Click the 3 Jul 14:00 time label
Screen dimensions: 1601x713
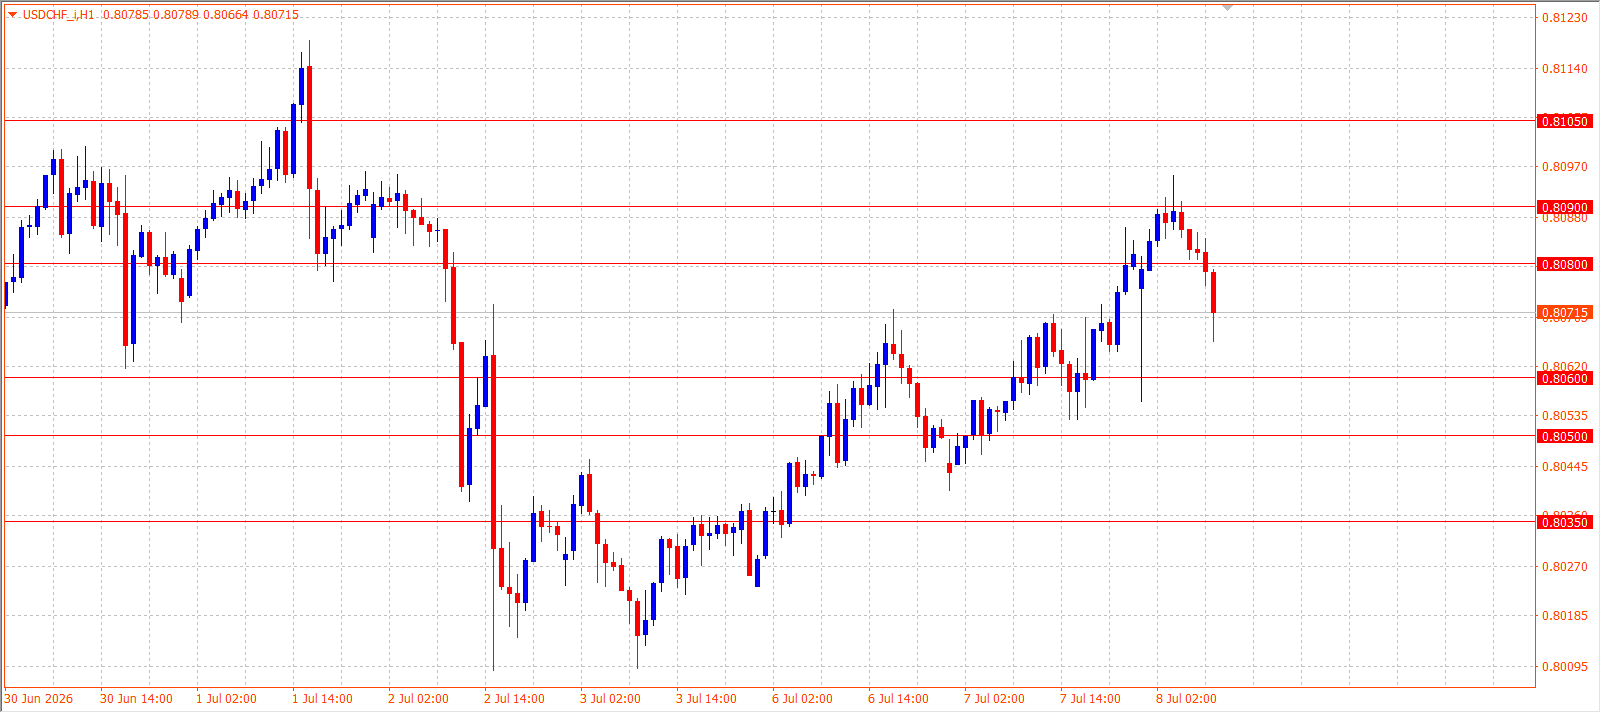click(x=706, y=699)
